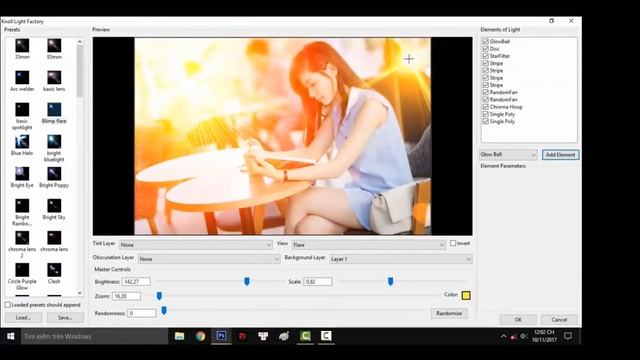Open the Glow Ball element type dropdown
This screenshot has height=360, width=640.
coord(508,155)
